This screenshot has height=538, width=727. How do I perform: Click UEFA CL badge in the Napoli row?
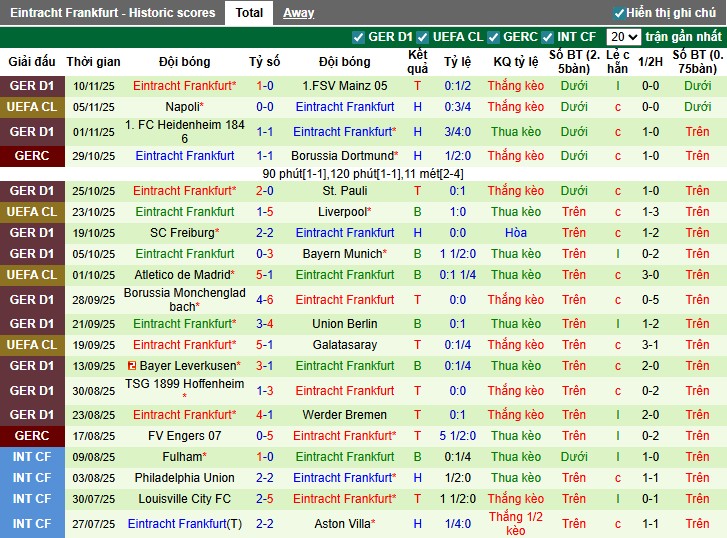[x=32, y=107]
